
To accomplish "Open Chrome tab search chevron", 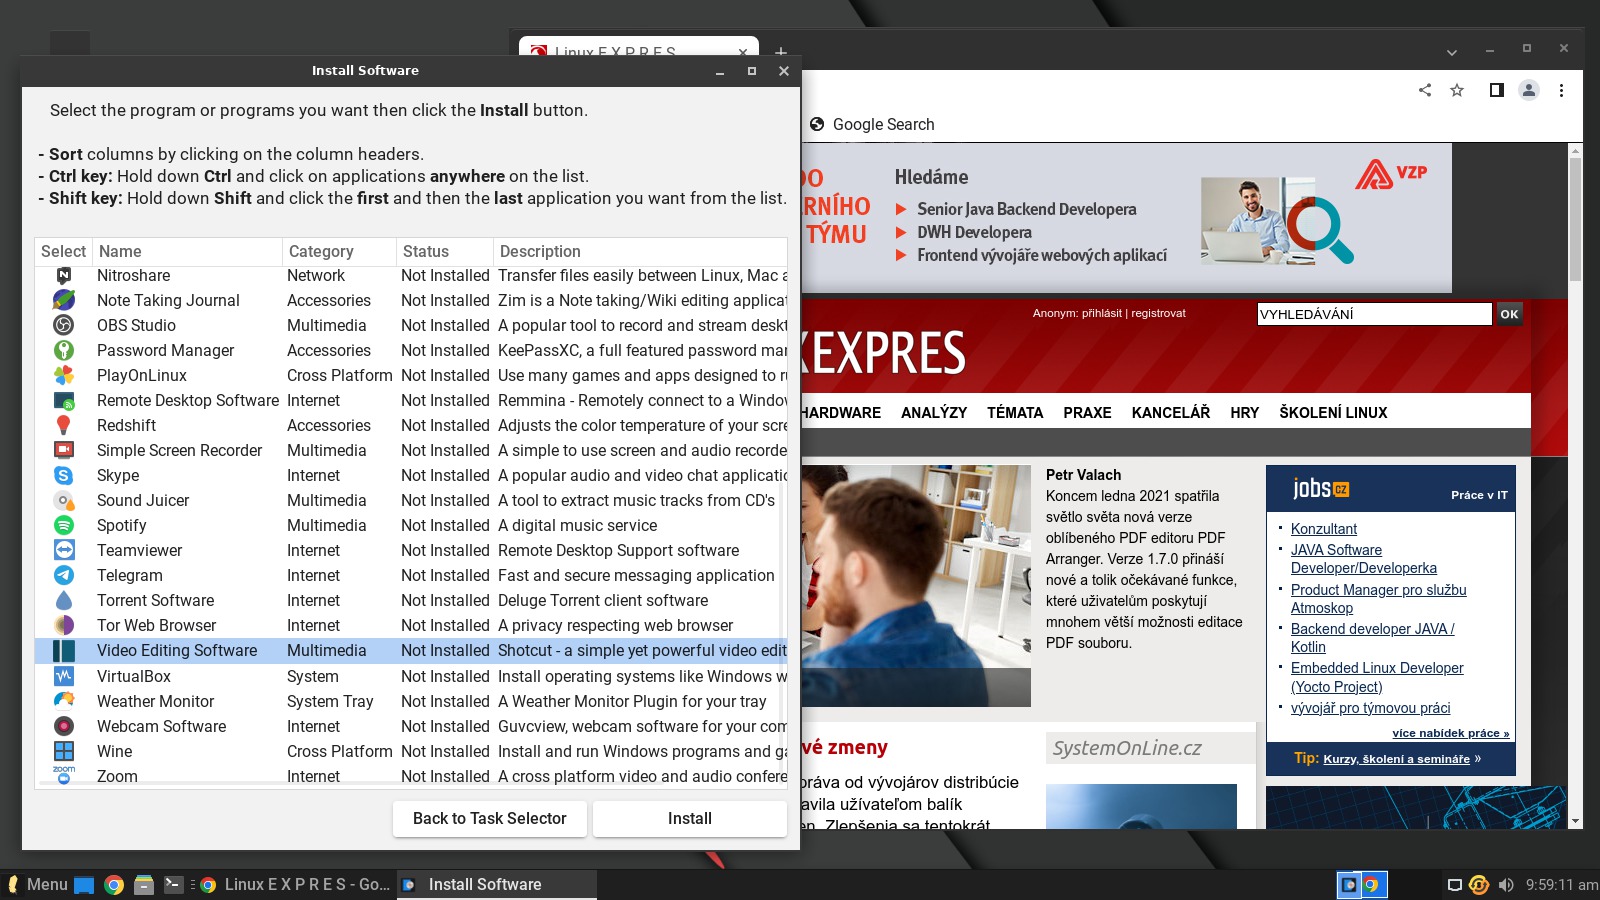I will 1451,52.
